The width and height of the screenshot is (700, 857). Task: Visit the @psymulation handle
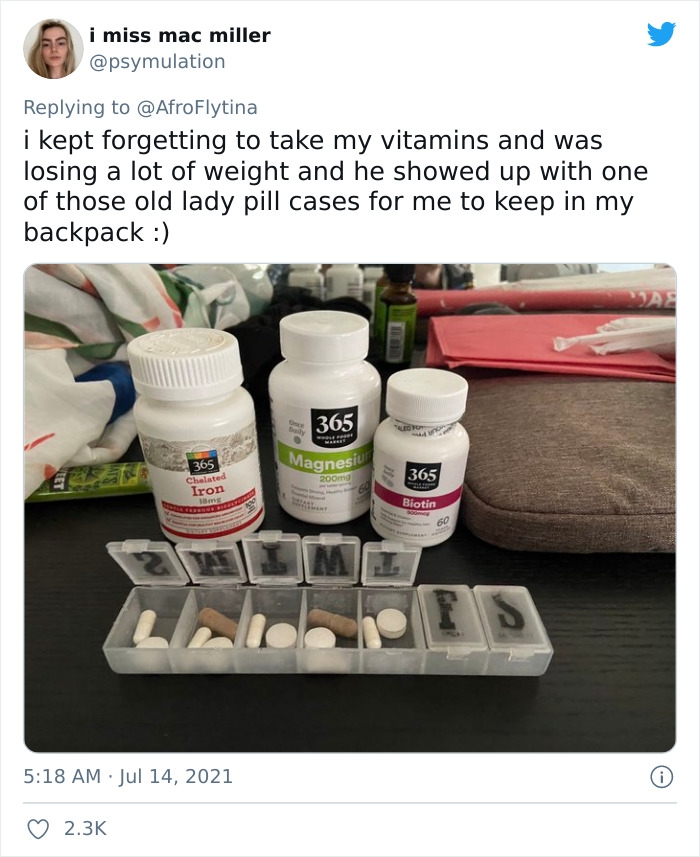point(157,62)
